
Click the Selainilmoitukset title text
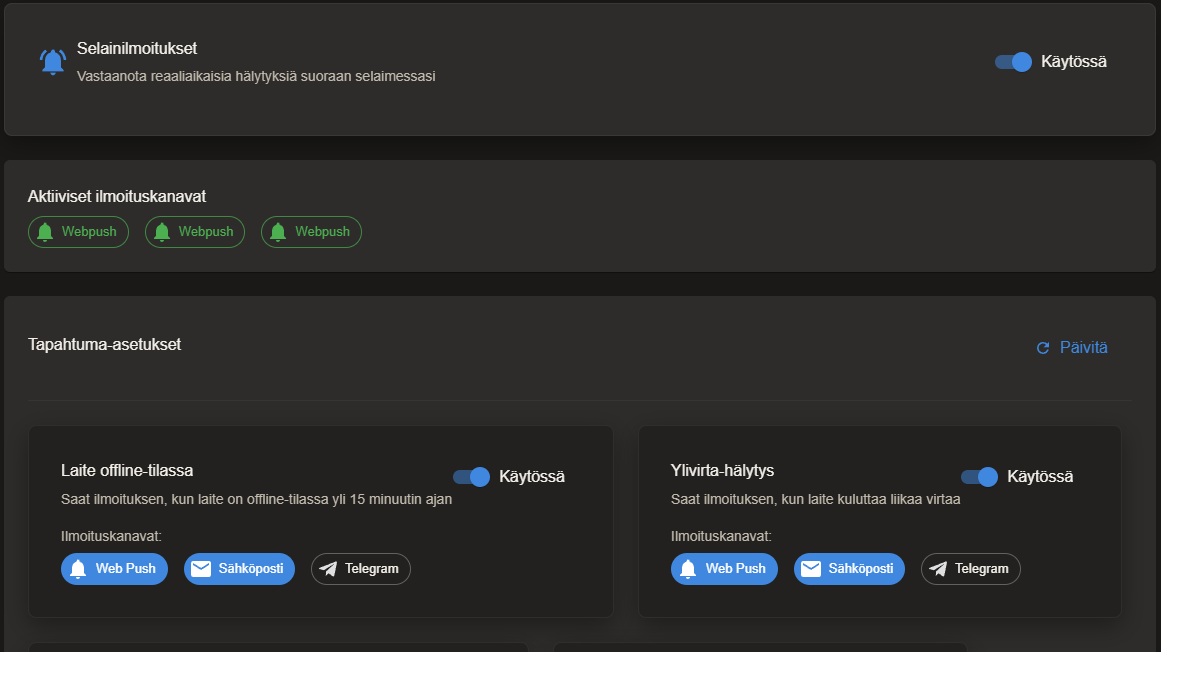[137, 49]
